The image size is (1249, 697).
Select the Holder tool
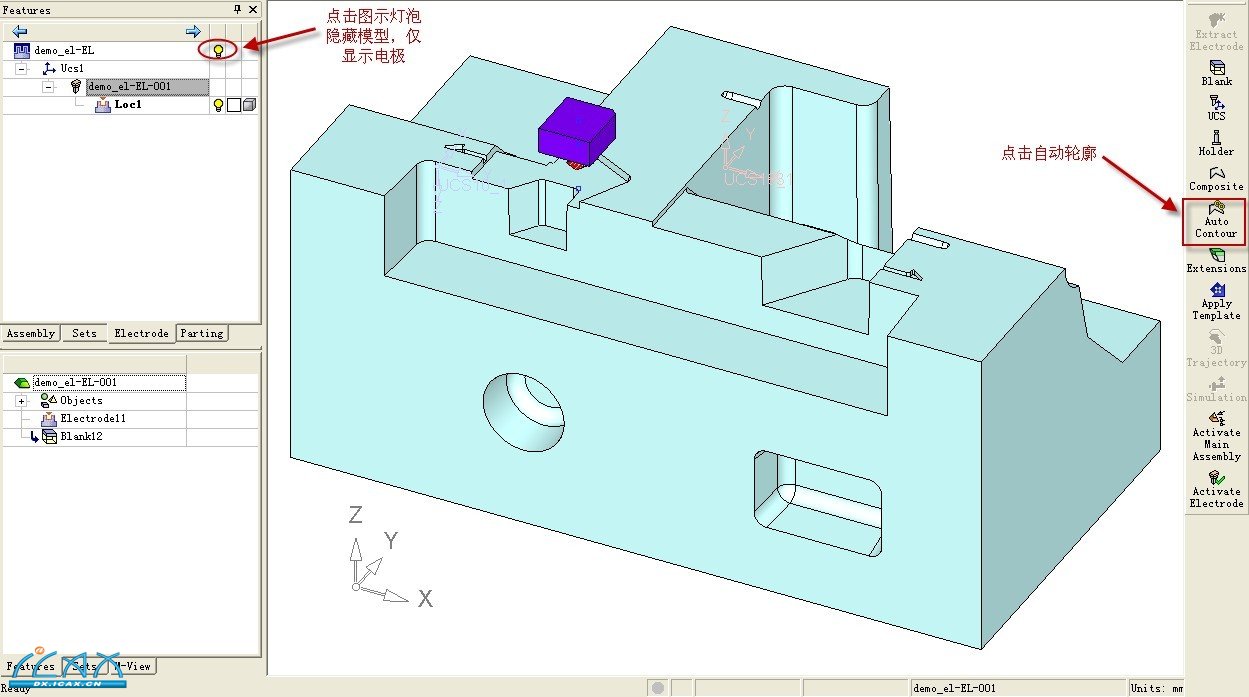1216,142
